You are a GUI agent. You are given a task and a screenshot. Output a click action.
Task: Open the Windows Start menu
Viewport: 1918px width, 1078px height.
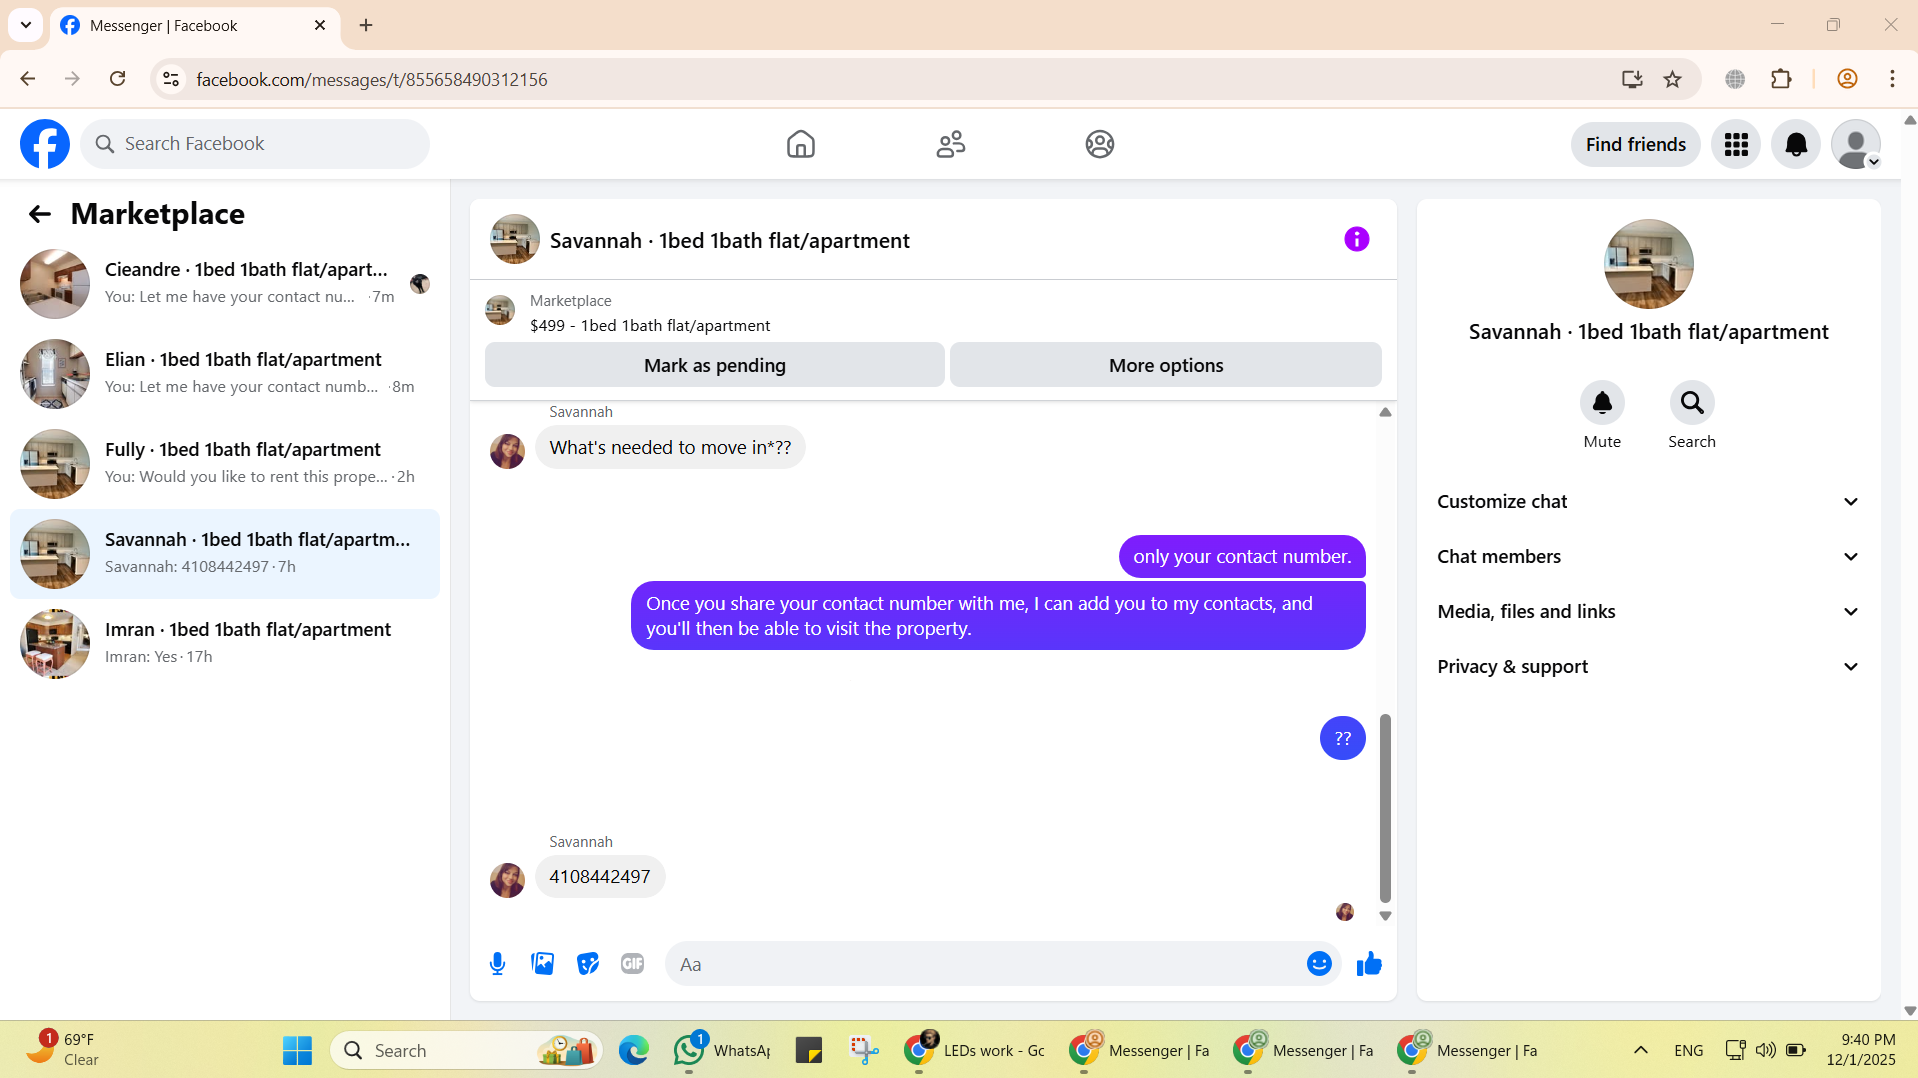[x=297, y=1050]
